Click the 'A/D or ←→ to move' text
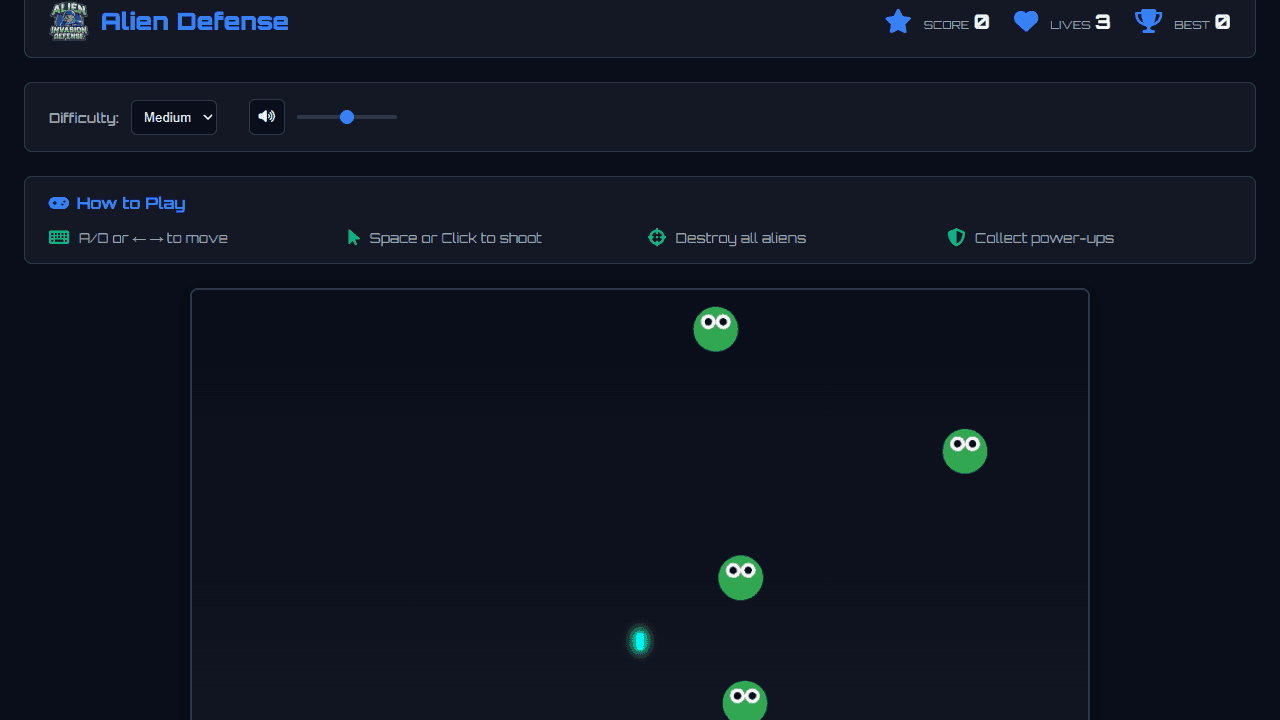 point(153,238)
